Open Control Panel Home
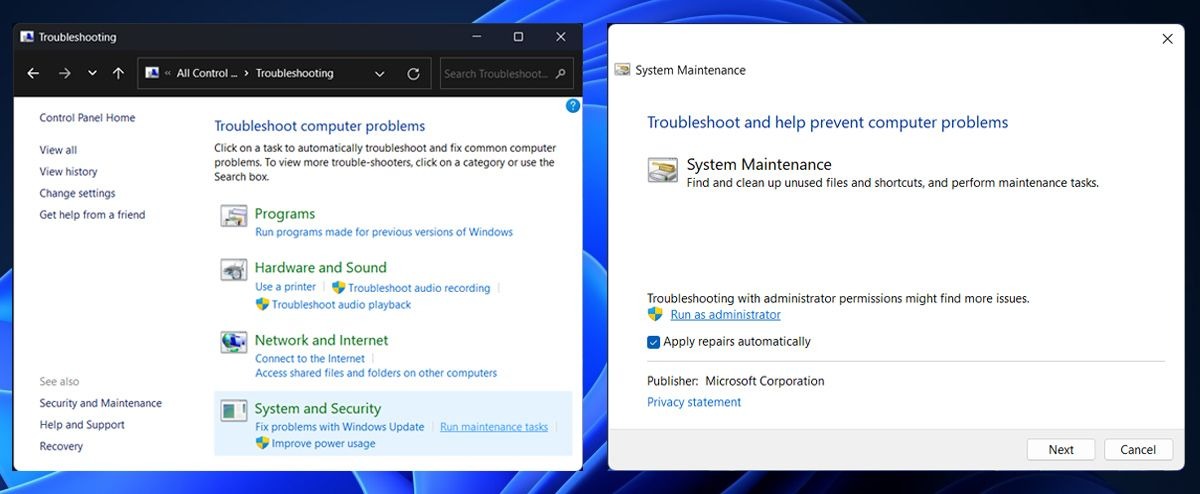This screenshot has height=494, width=1200. pos(87,118)
